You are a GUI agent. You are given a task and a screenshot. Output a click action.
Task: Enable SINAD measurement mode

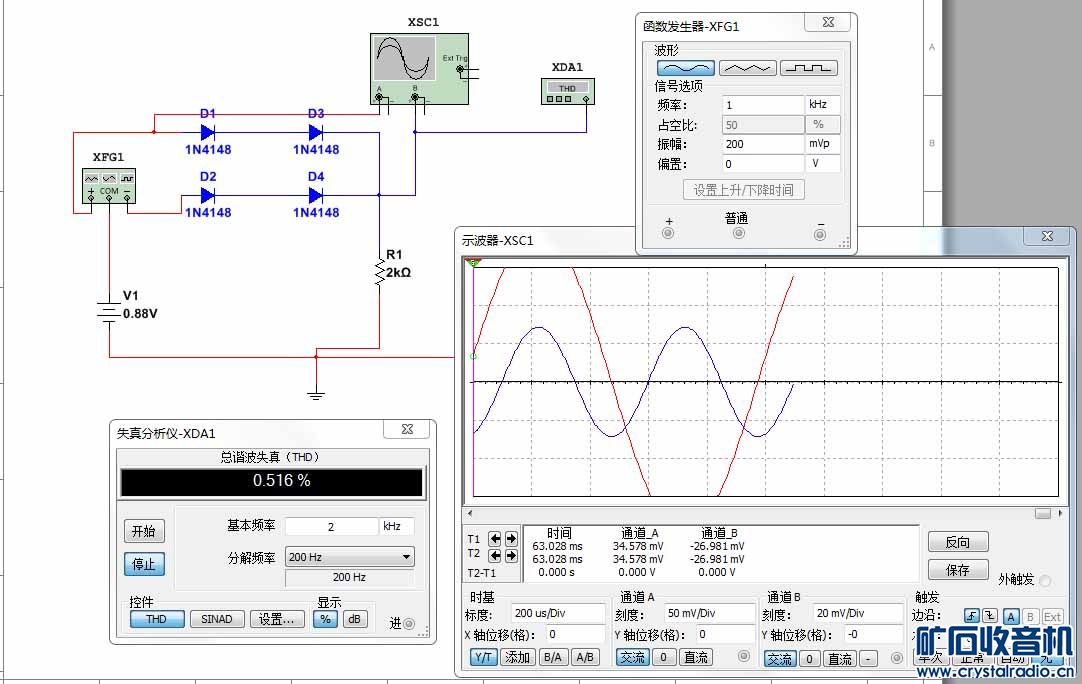(217, 619)
